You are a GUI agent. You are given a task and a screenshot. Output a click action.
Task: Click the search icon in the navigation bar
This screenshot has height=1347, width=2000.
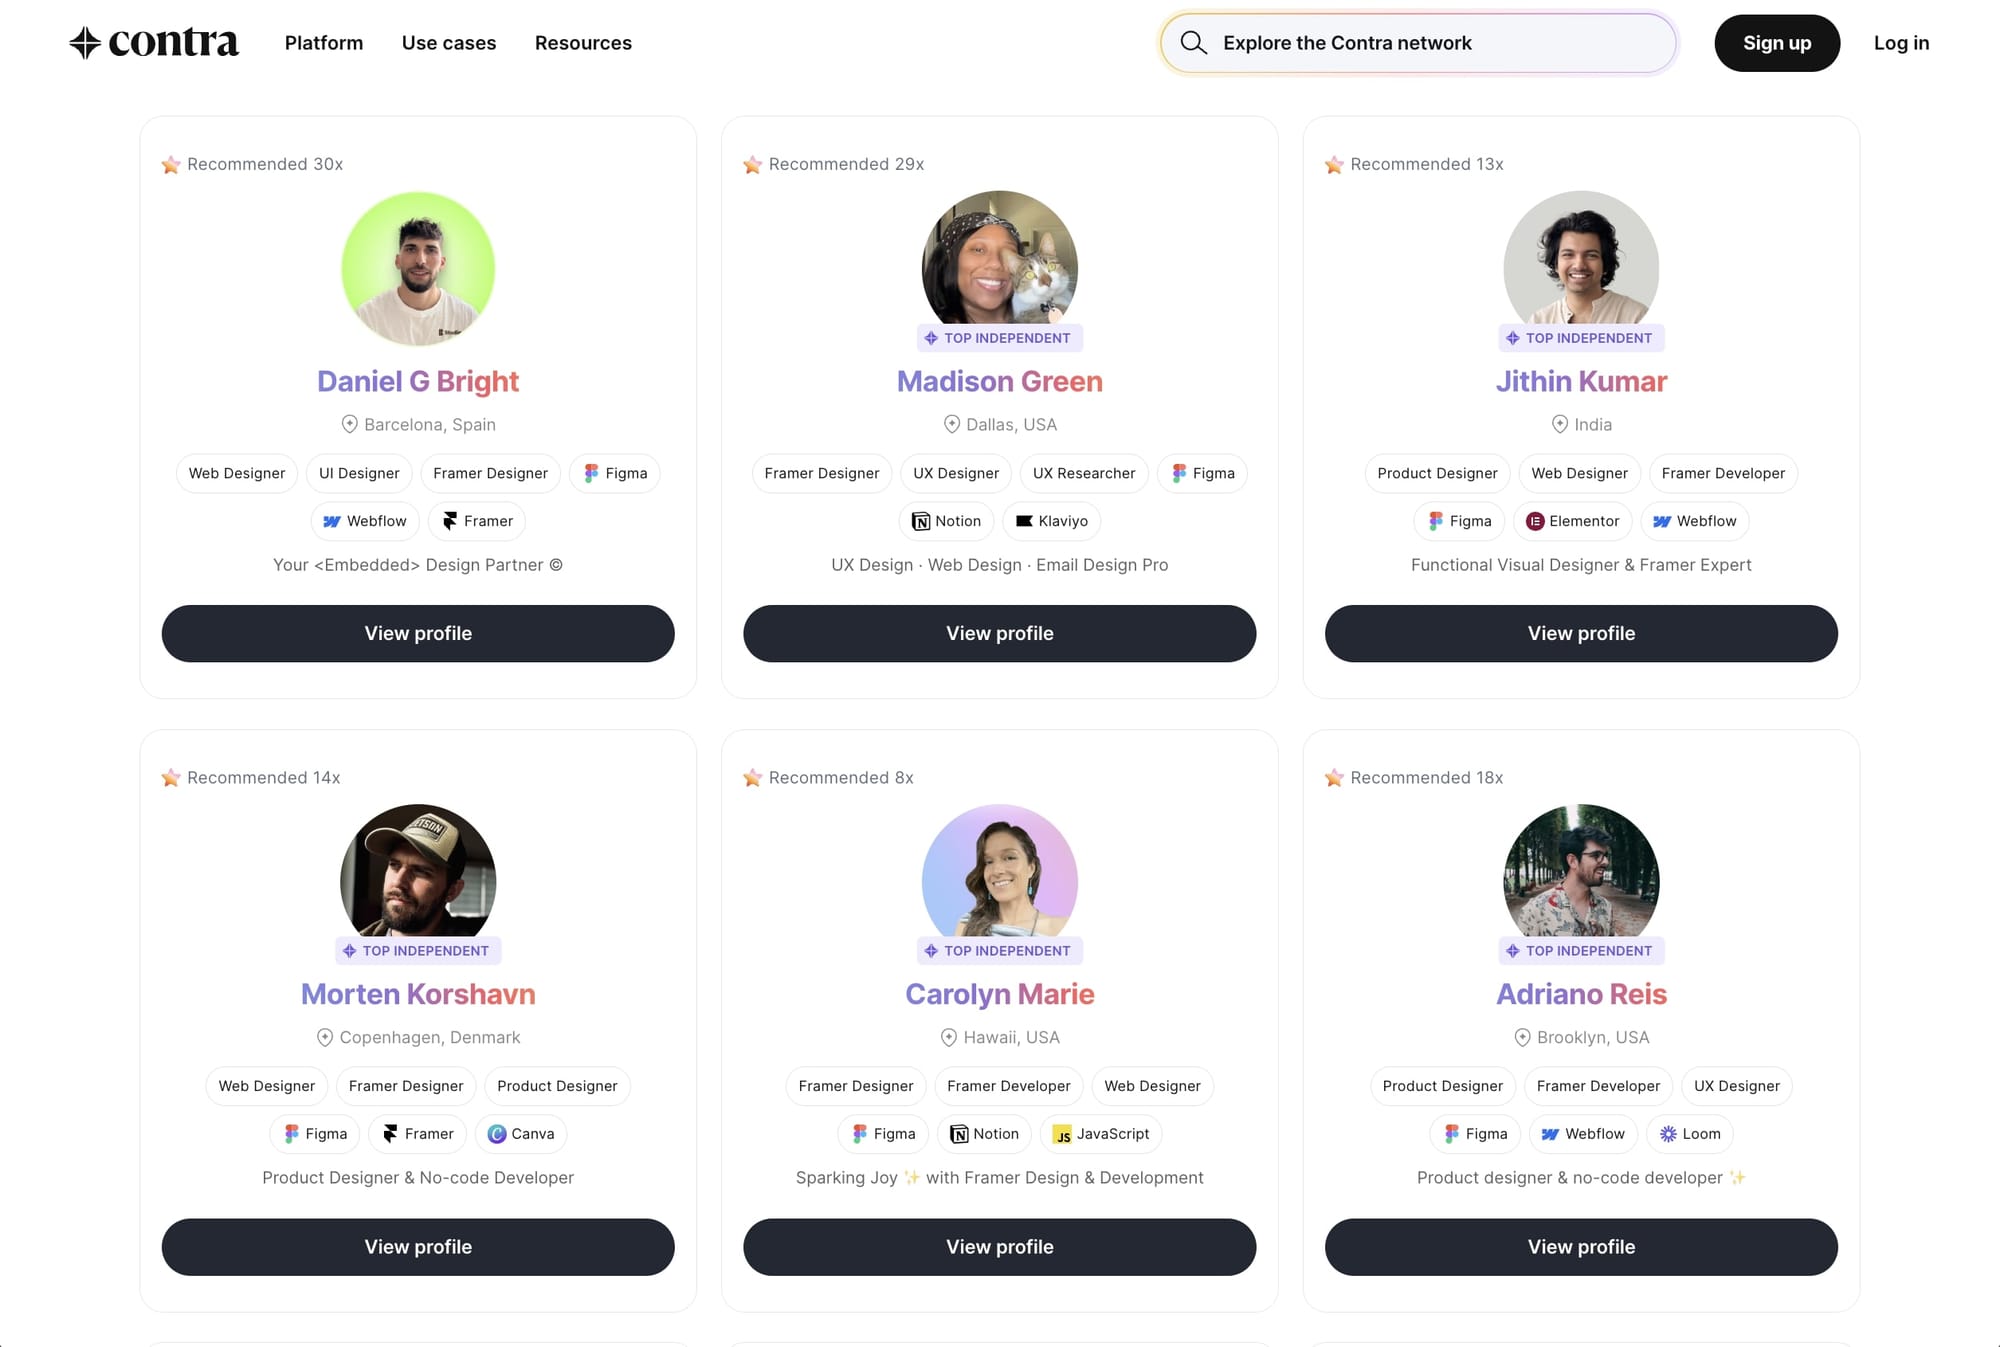1195,42
